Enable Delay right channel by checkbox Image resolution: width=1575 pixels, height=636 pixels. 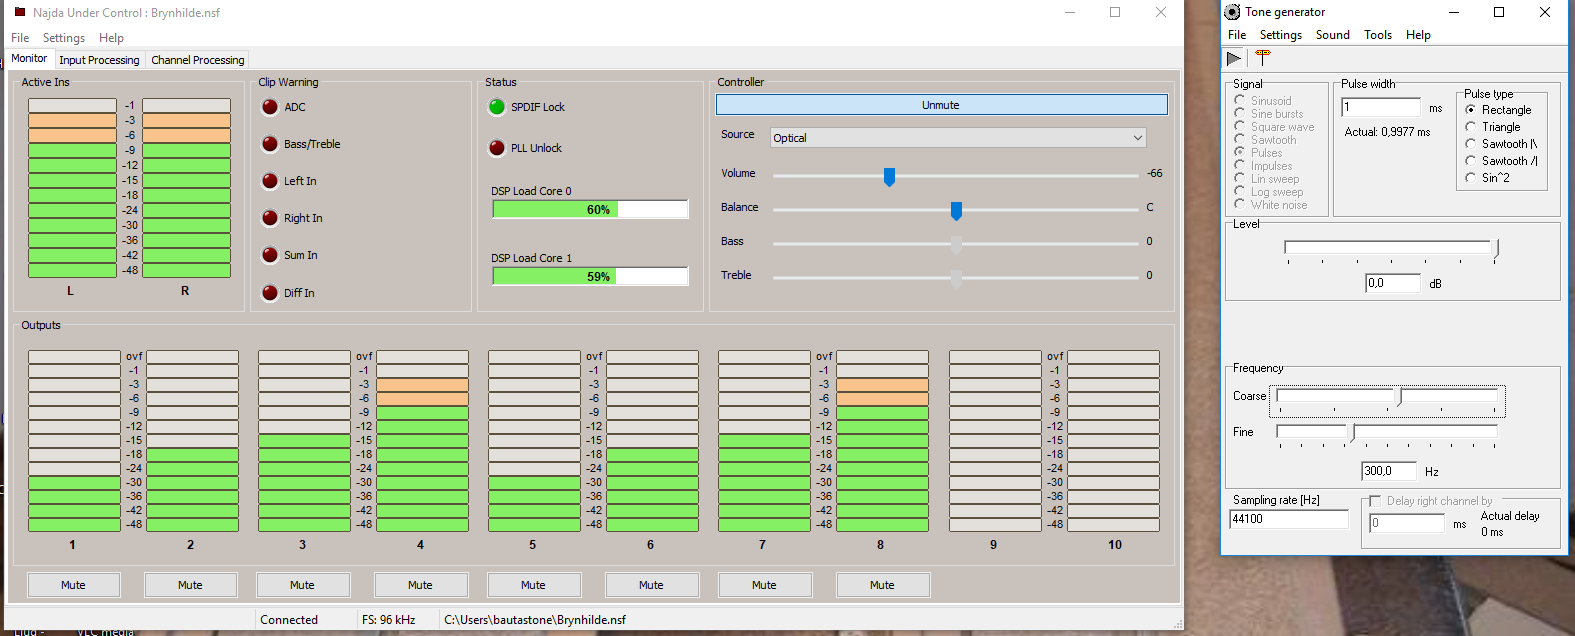pos(1374,501)
